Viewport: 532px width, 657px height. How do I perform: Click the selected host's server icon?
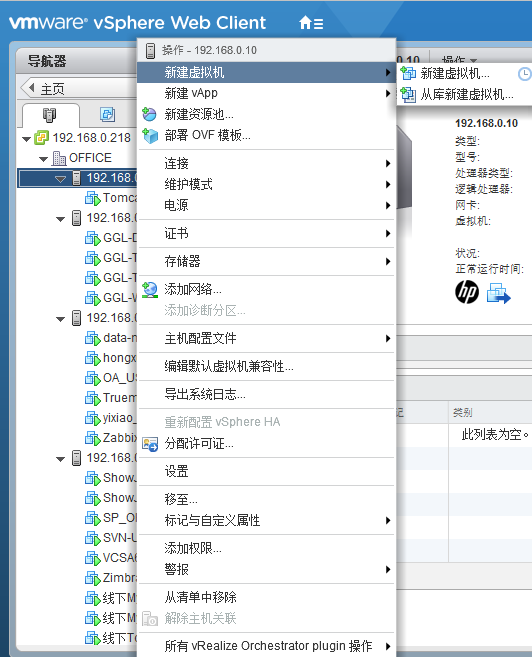point(76,178)
